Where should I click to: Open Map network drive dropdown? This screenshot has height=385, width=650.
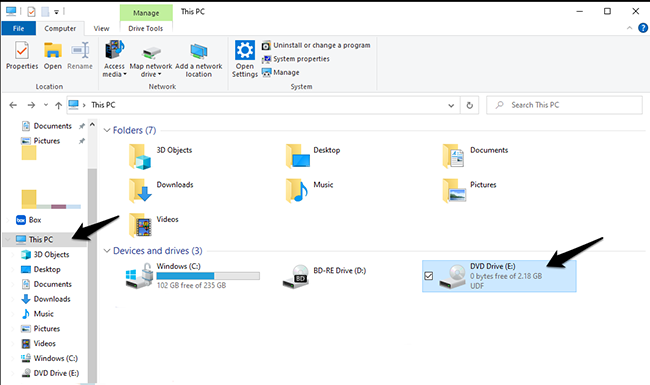point(151,59)
